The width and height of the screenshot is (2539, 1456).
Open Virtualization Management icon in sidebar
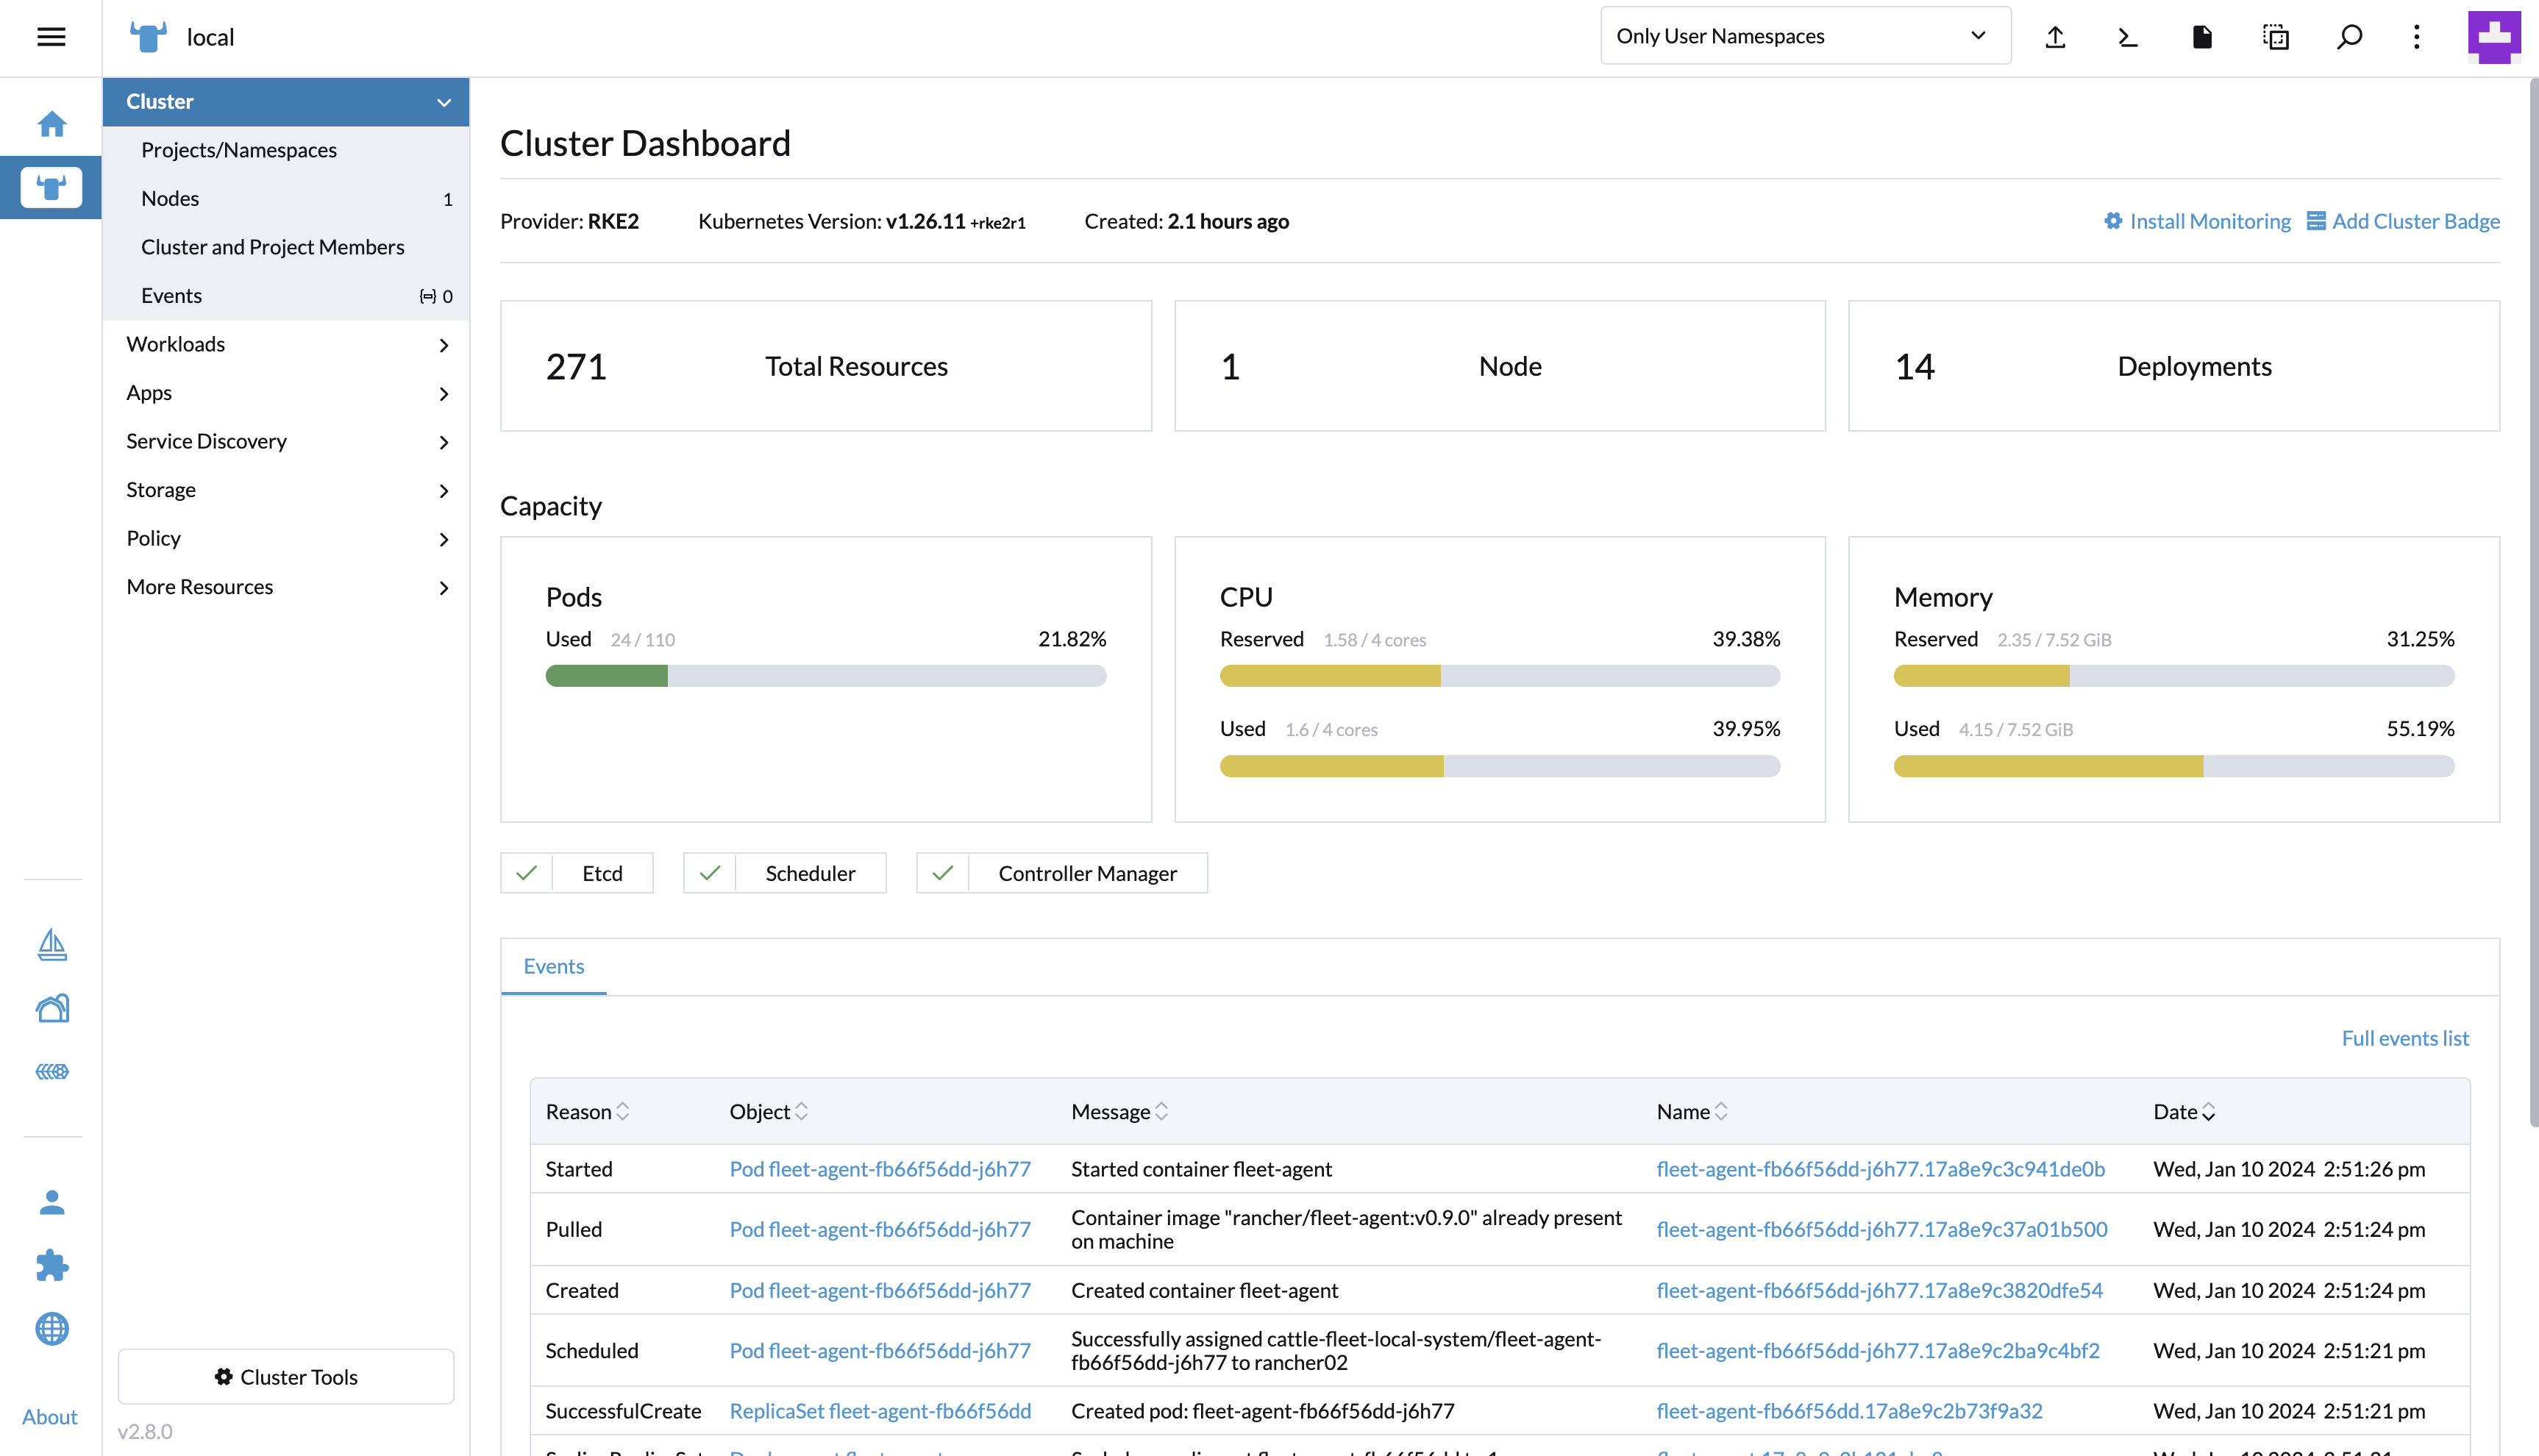52,1071
